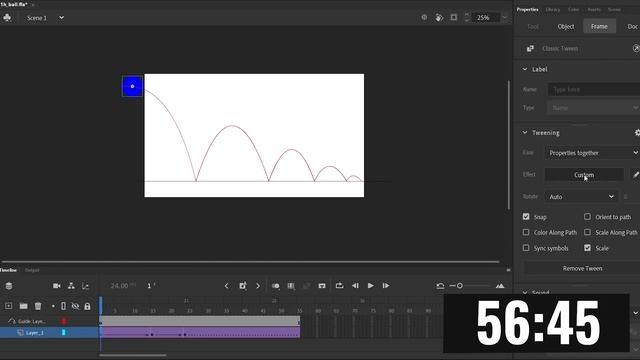Open the Scene 1 dropdown
The height and width of the screenshot is (360, 640).
pos(61,18)
